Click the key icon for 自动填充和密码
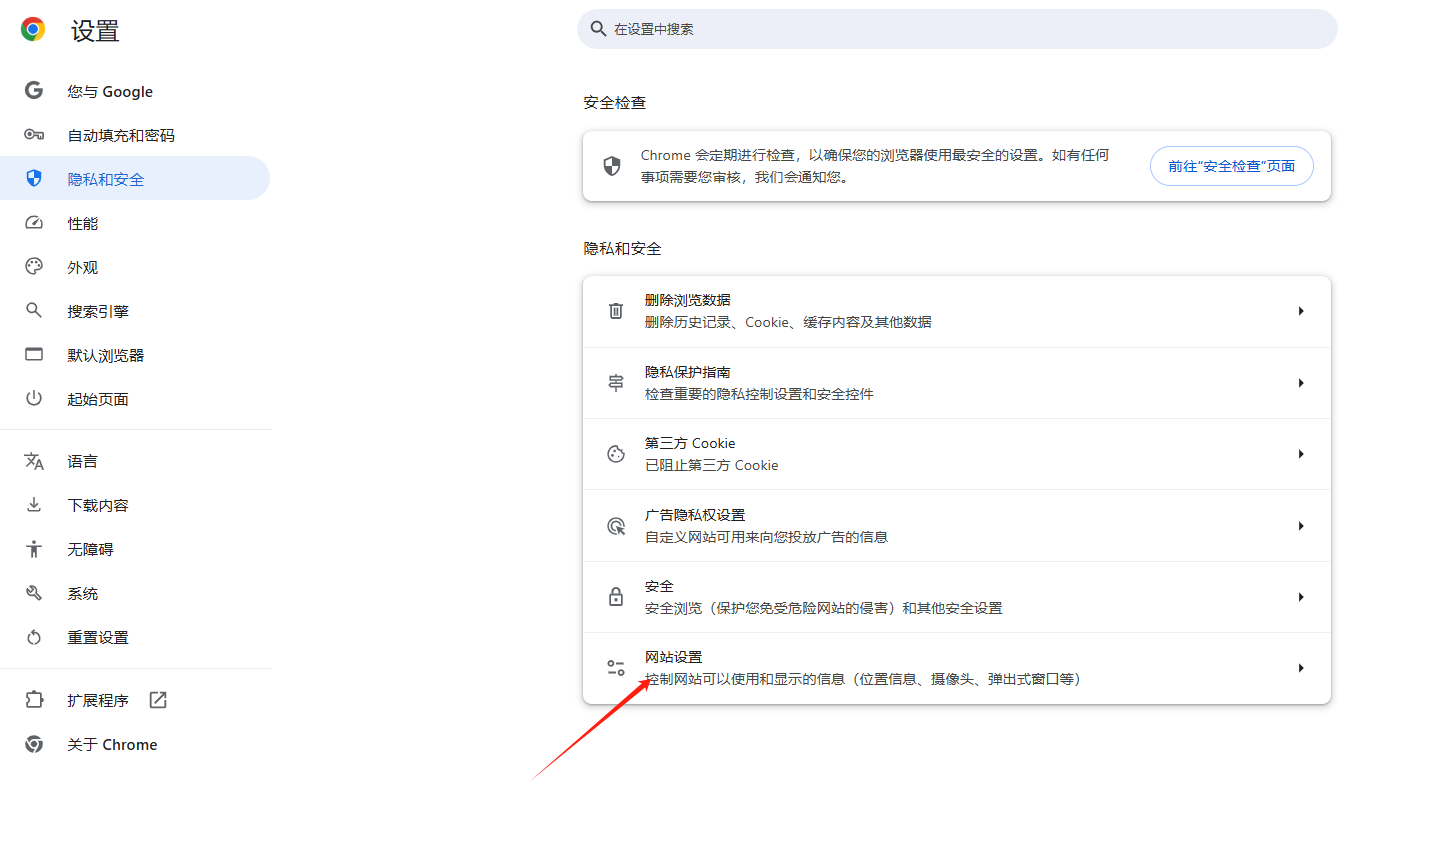 (x=34, y=134)
